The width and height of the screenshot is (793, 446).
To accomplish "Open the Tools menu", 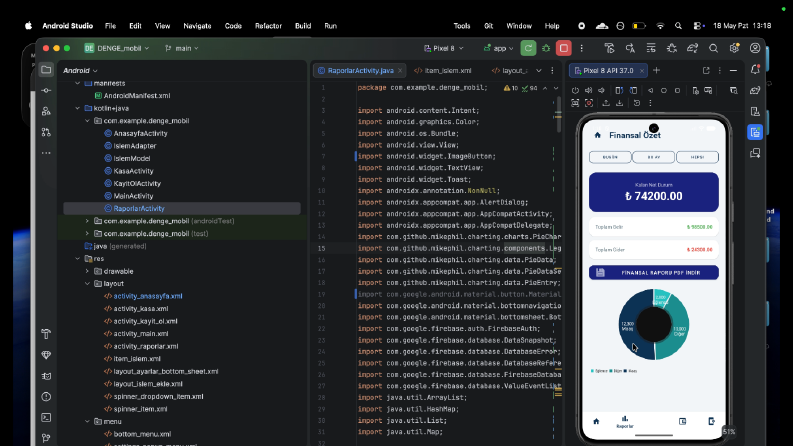I will point(461,26).
